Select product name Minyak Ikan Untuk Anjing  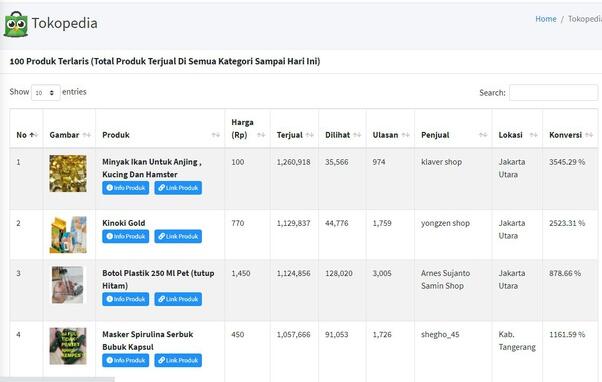coord(152,168)
